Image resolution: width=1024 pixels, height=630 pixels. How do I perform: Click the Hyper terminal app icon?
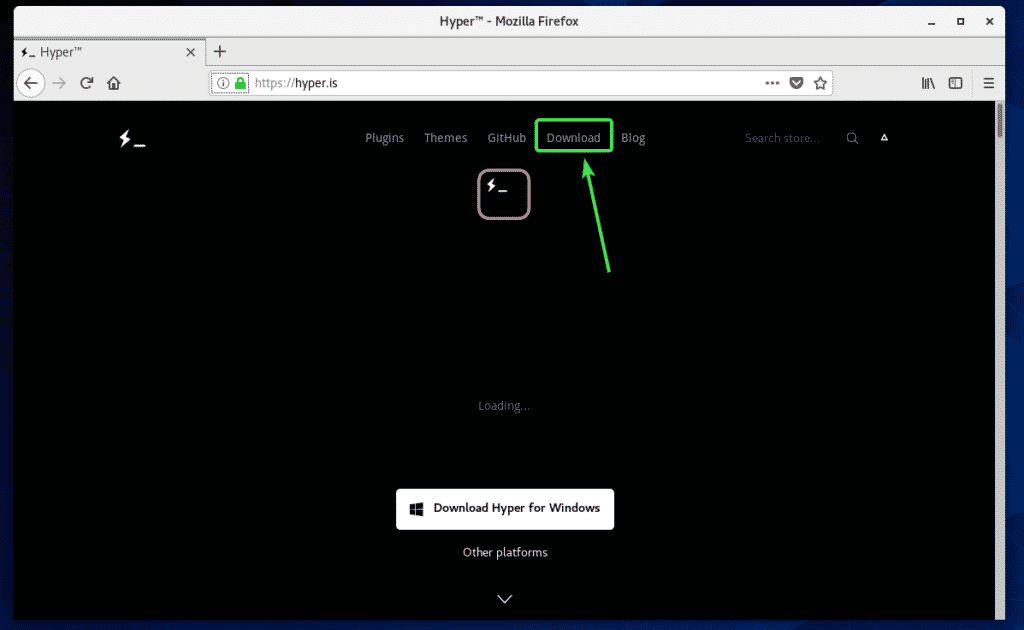[504, 194]
